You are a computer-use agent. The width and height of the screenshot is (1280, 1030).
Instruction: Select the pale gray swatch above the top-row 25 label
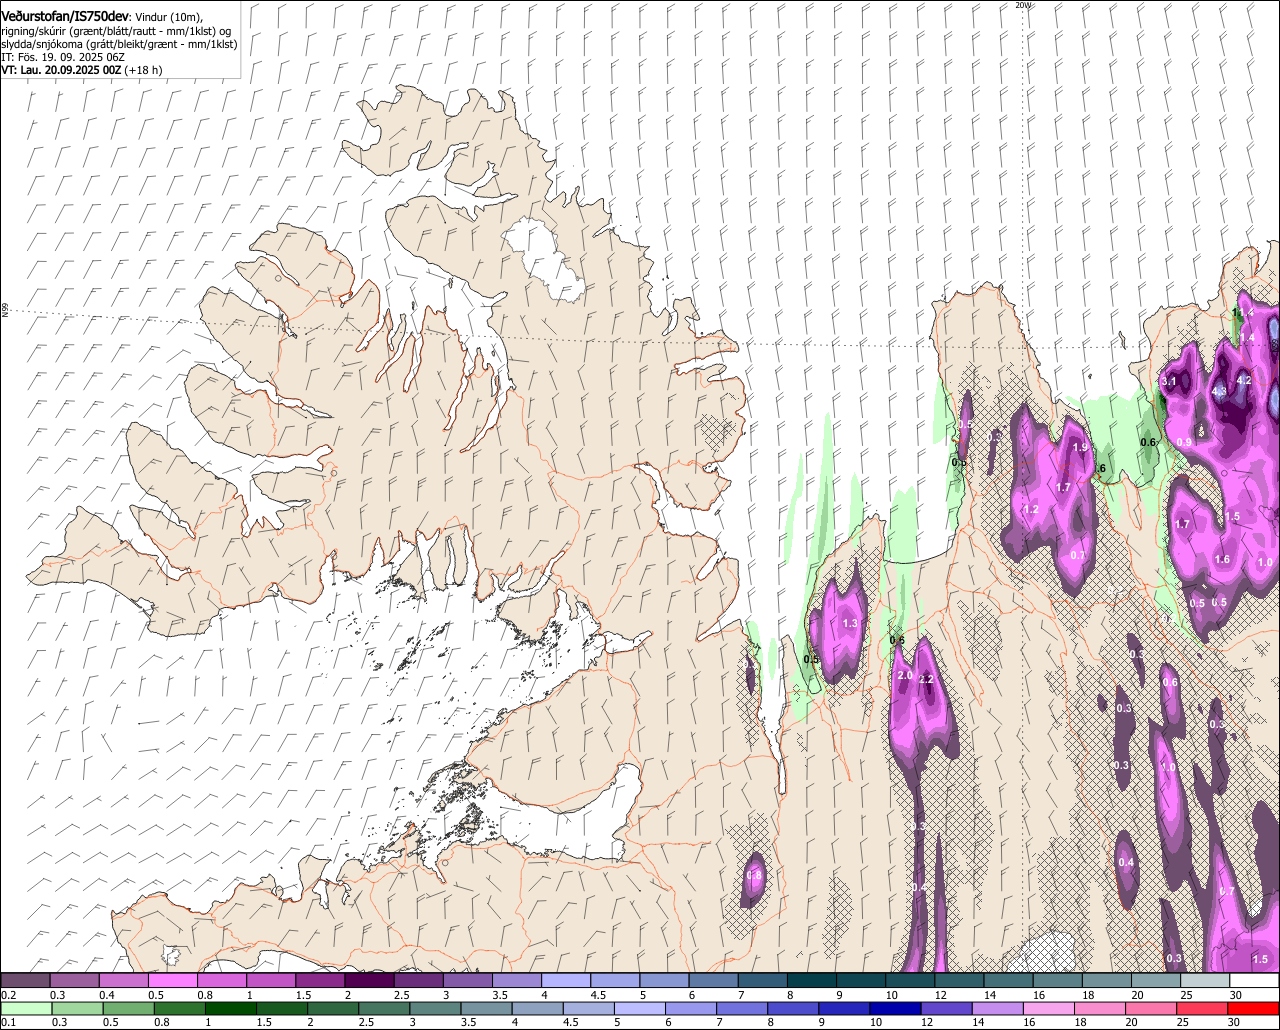click(x=1205, y=980)
